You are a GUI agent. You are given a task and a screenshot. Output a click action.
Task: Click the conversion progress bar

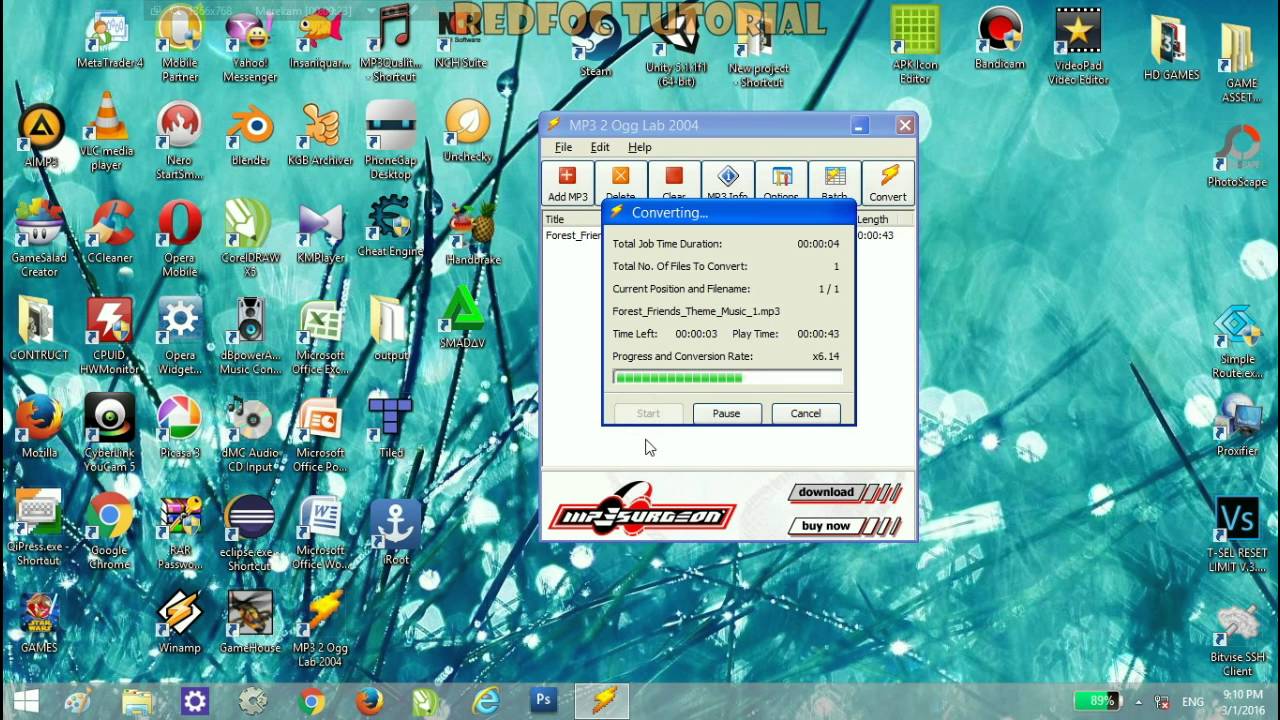tap(728, 377)
